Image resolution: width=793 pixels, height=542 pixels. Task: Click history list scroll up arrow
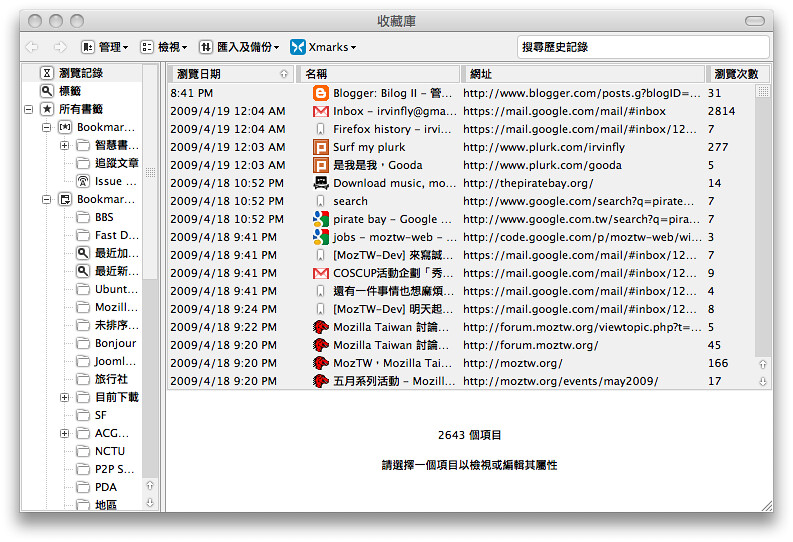point(763,364)
